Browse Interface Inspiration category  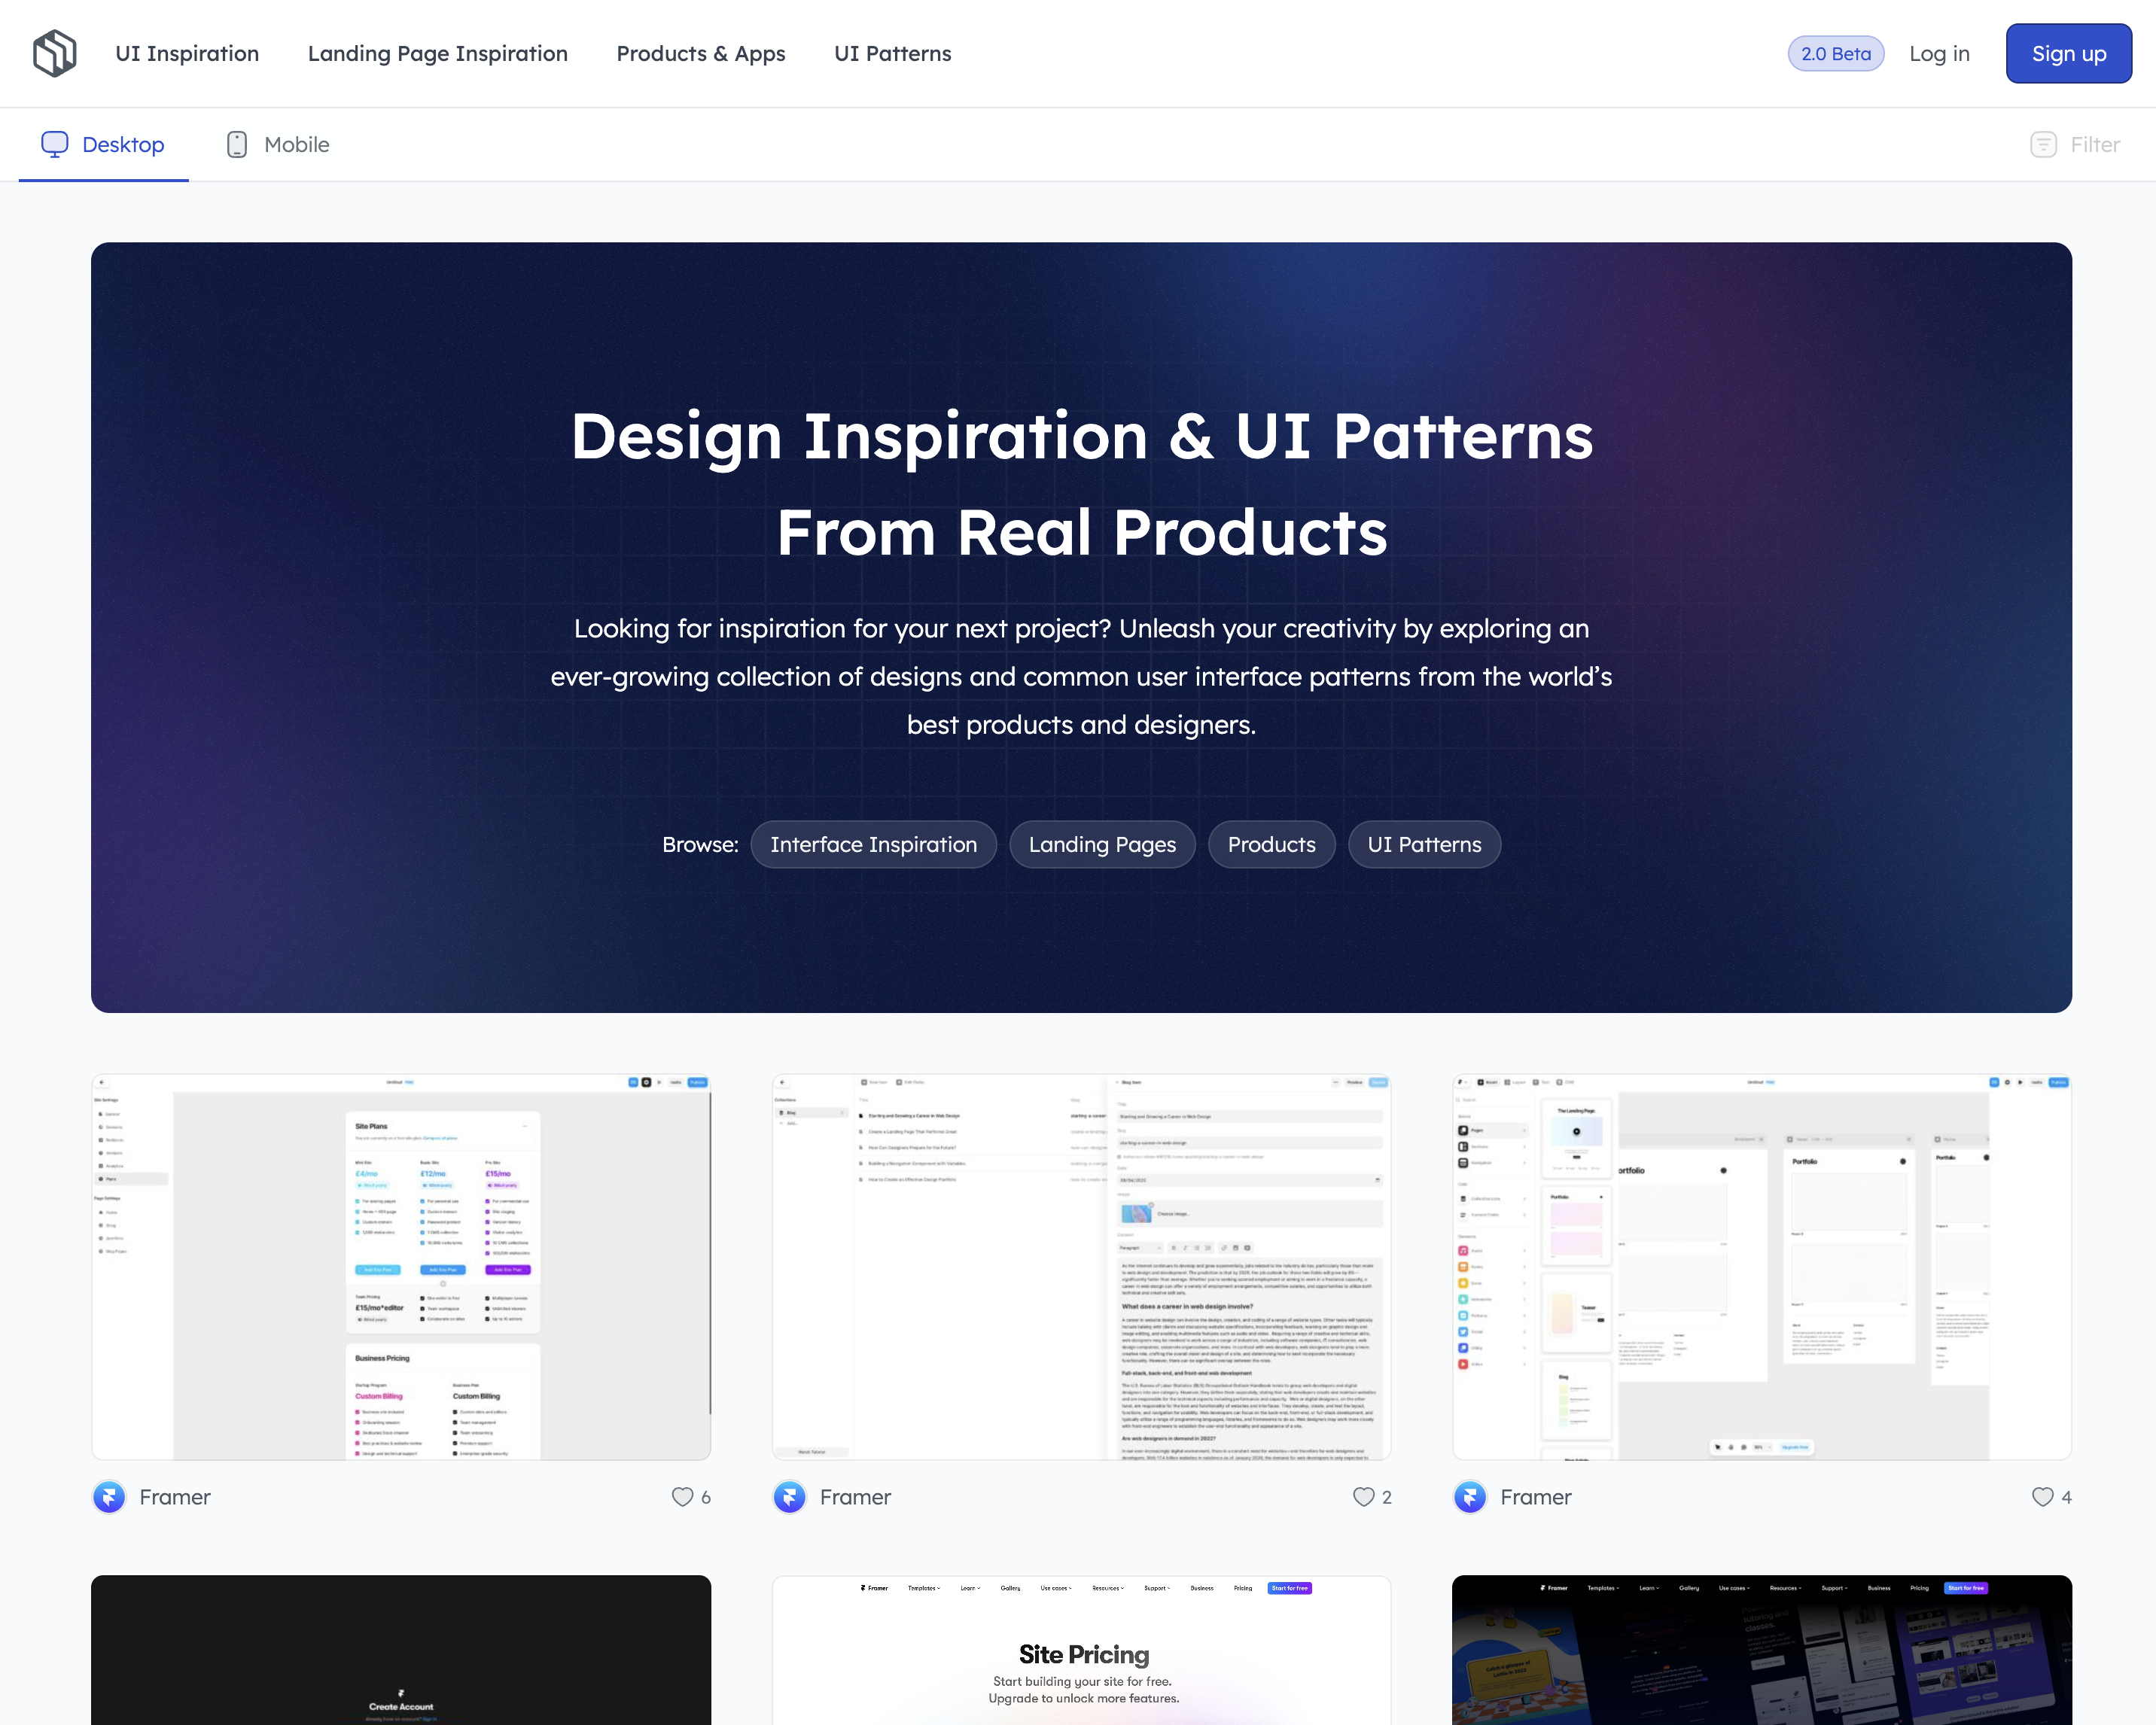point(875,843)
